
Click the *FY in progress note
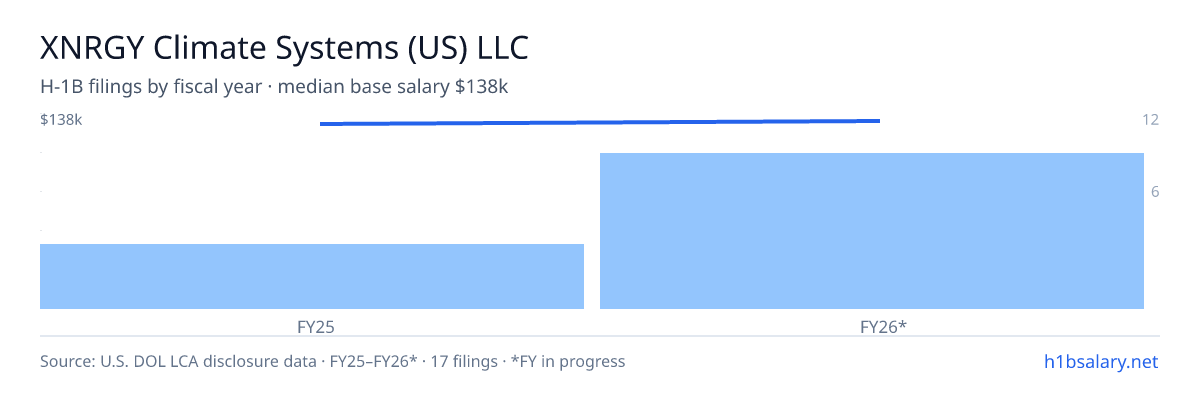(568, 361)
